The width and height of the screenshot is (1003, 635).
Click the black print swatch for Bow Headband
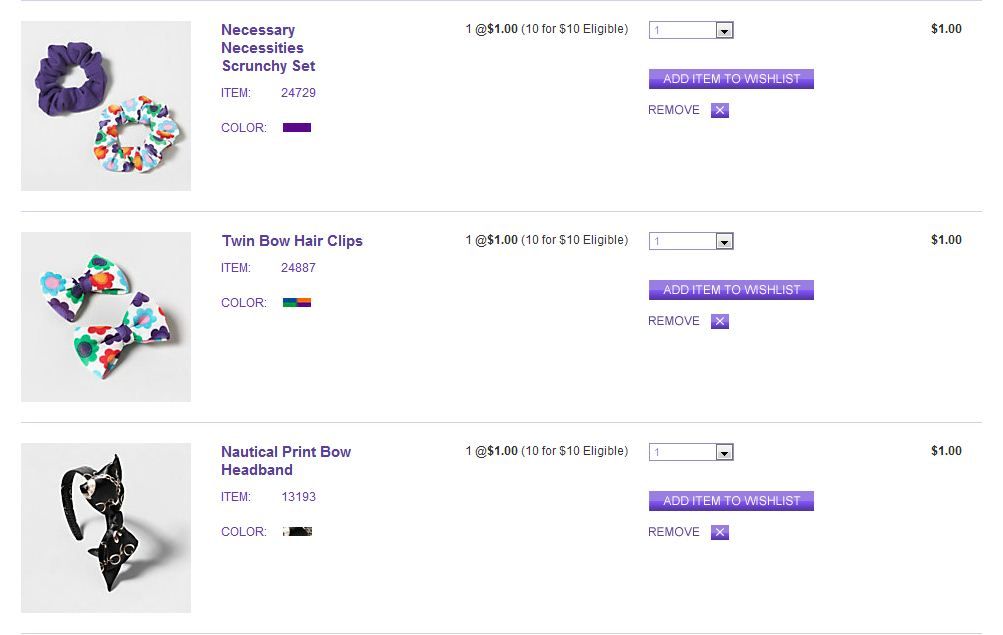(297, 532)
